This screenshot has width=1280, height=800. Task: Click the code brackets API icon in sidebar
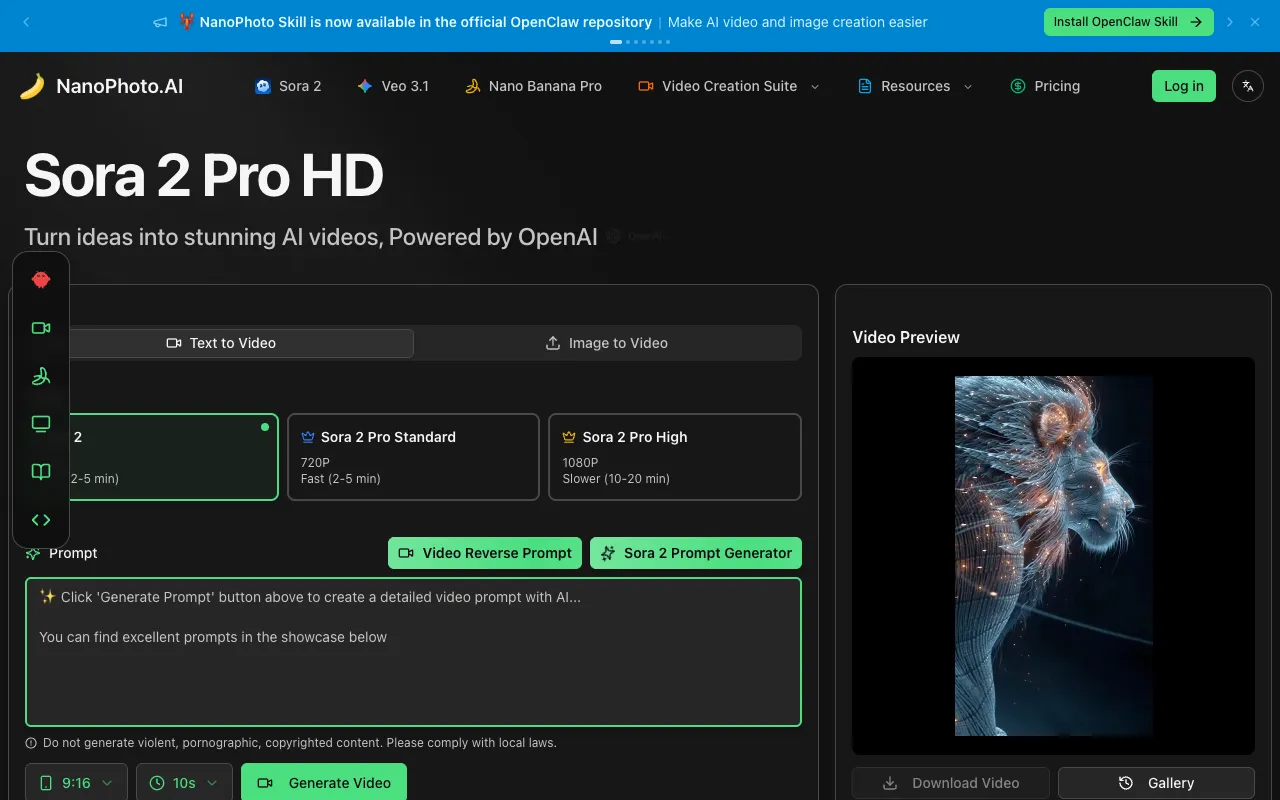click(41, 519)
